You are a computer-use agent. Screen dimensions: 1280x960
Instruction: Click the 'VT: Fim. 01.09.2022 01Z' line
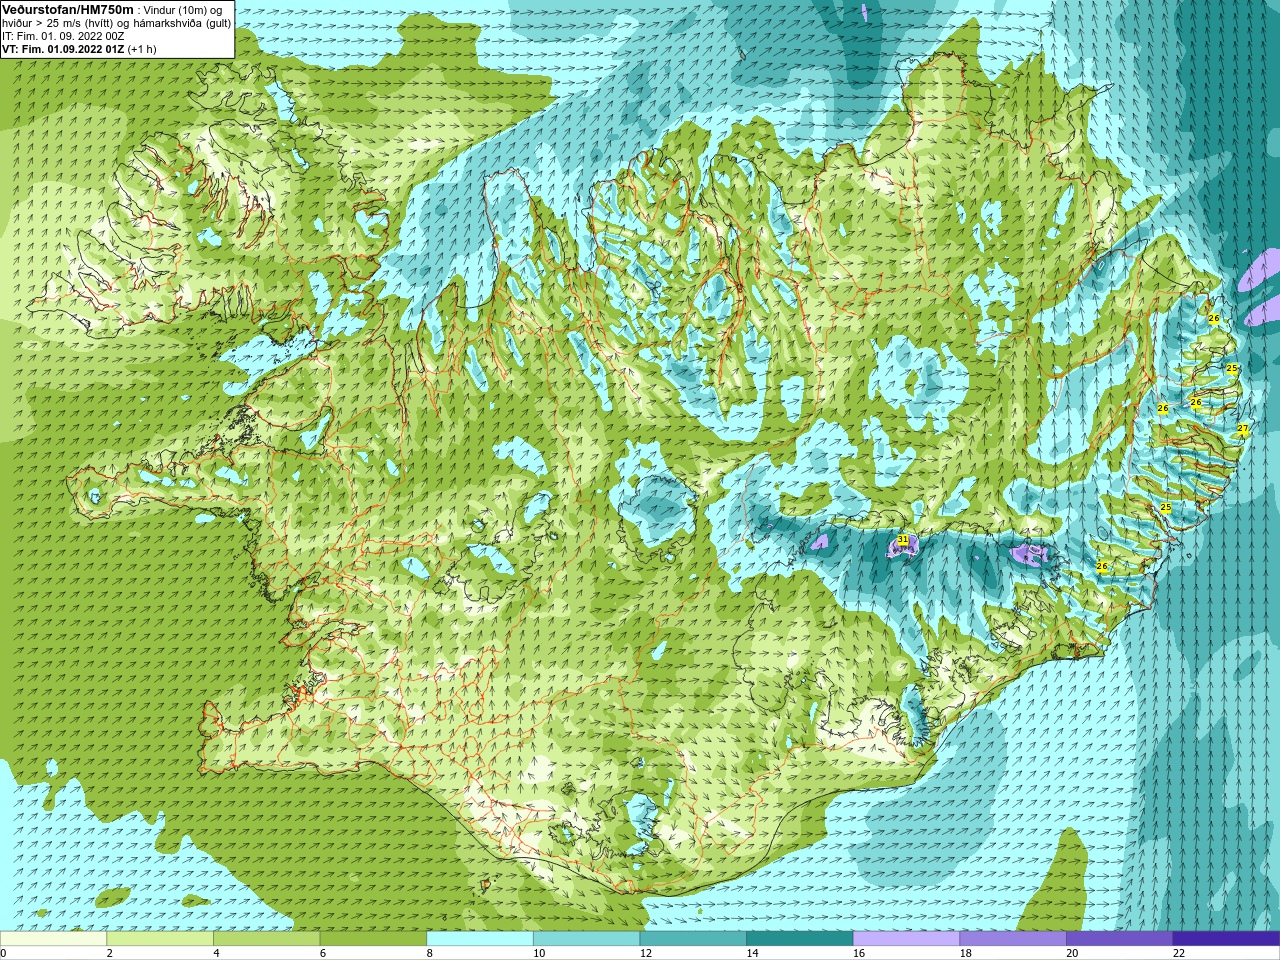click(x=62, y=49)
